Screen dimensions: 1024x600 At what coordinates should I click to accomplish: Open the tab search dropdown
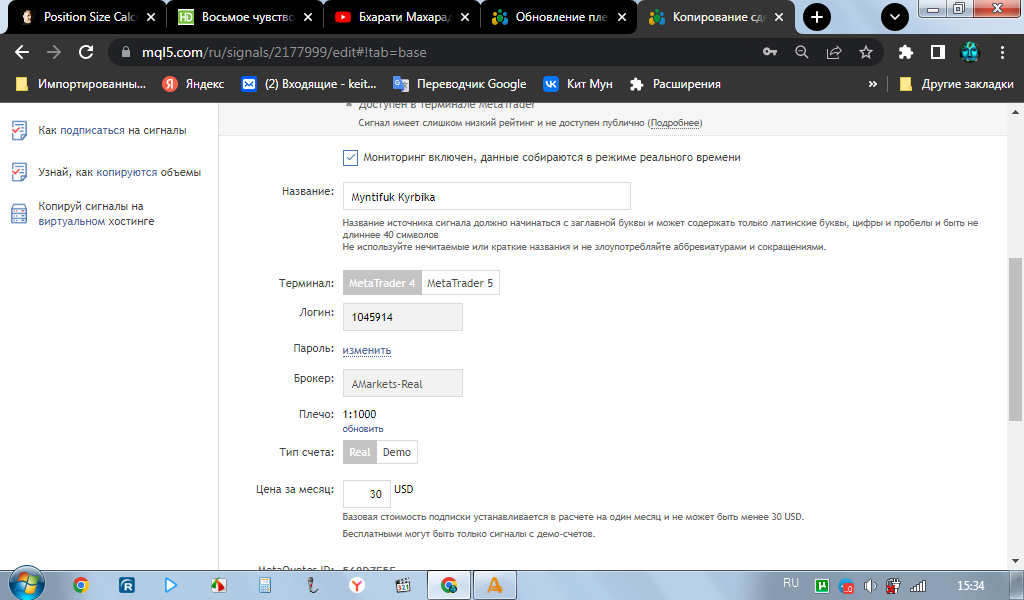pos(895,17)
